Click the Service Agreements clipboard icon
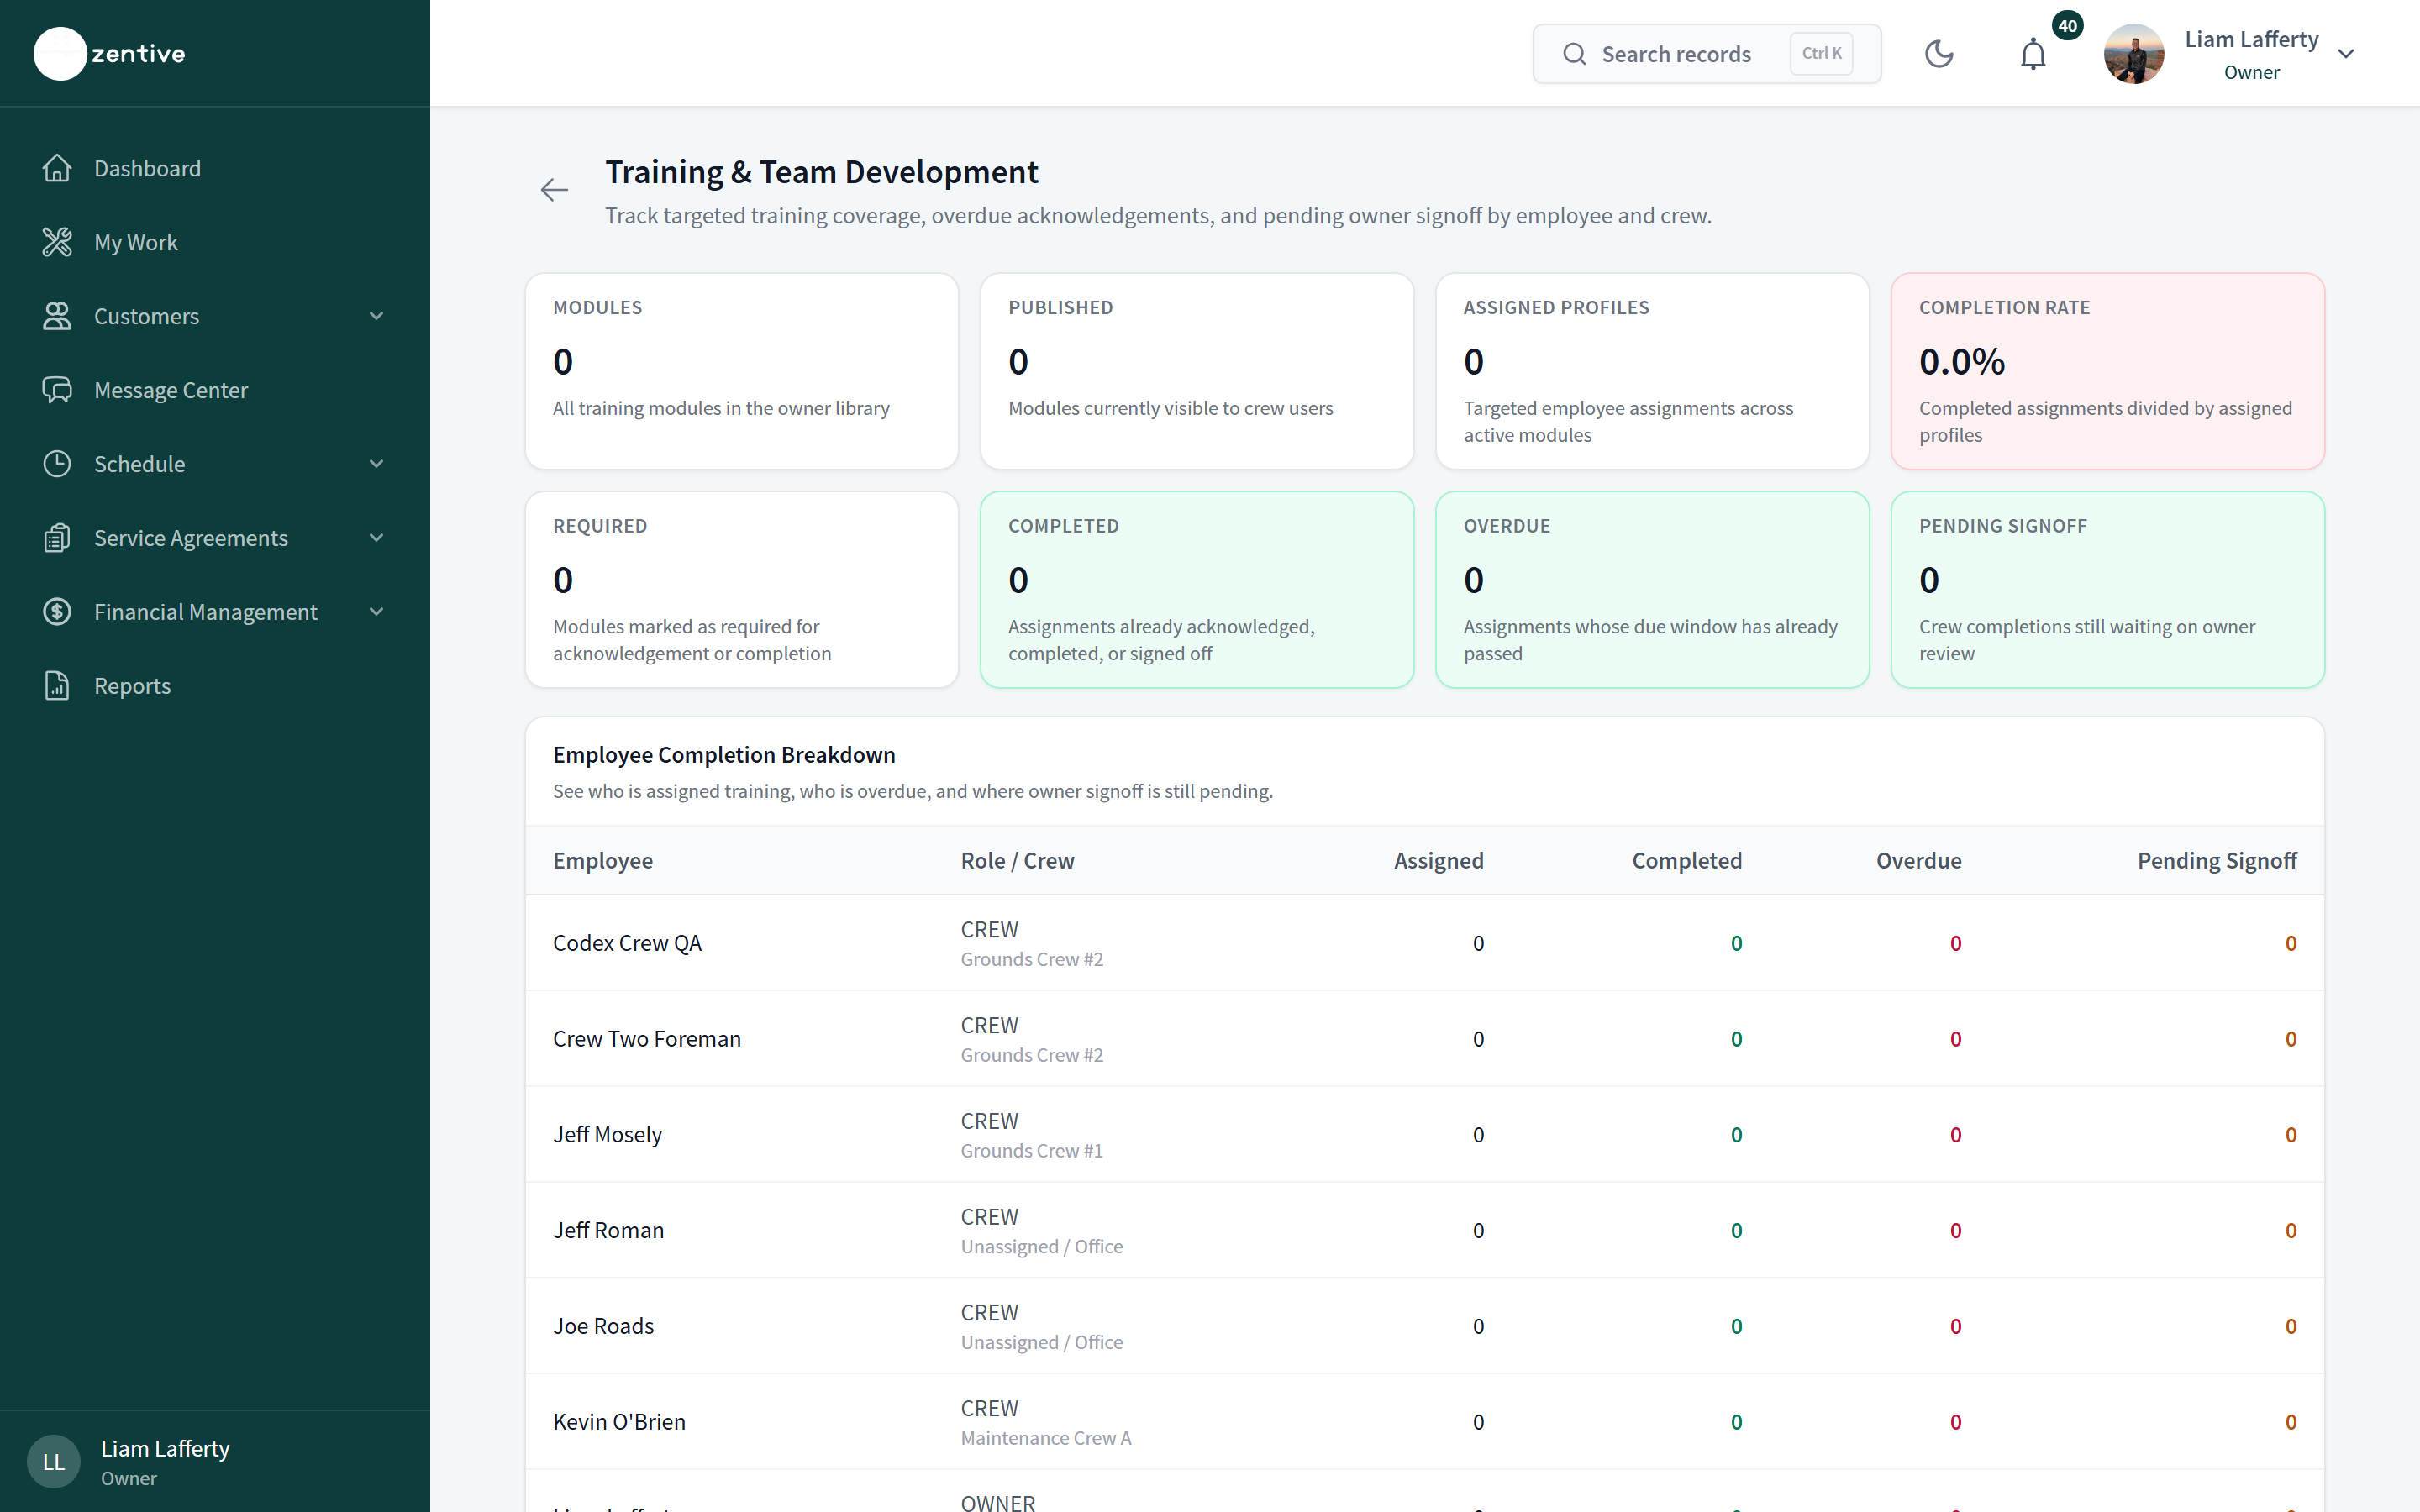The width and height of the screenshot is (2420, 1512). 57,538
